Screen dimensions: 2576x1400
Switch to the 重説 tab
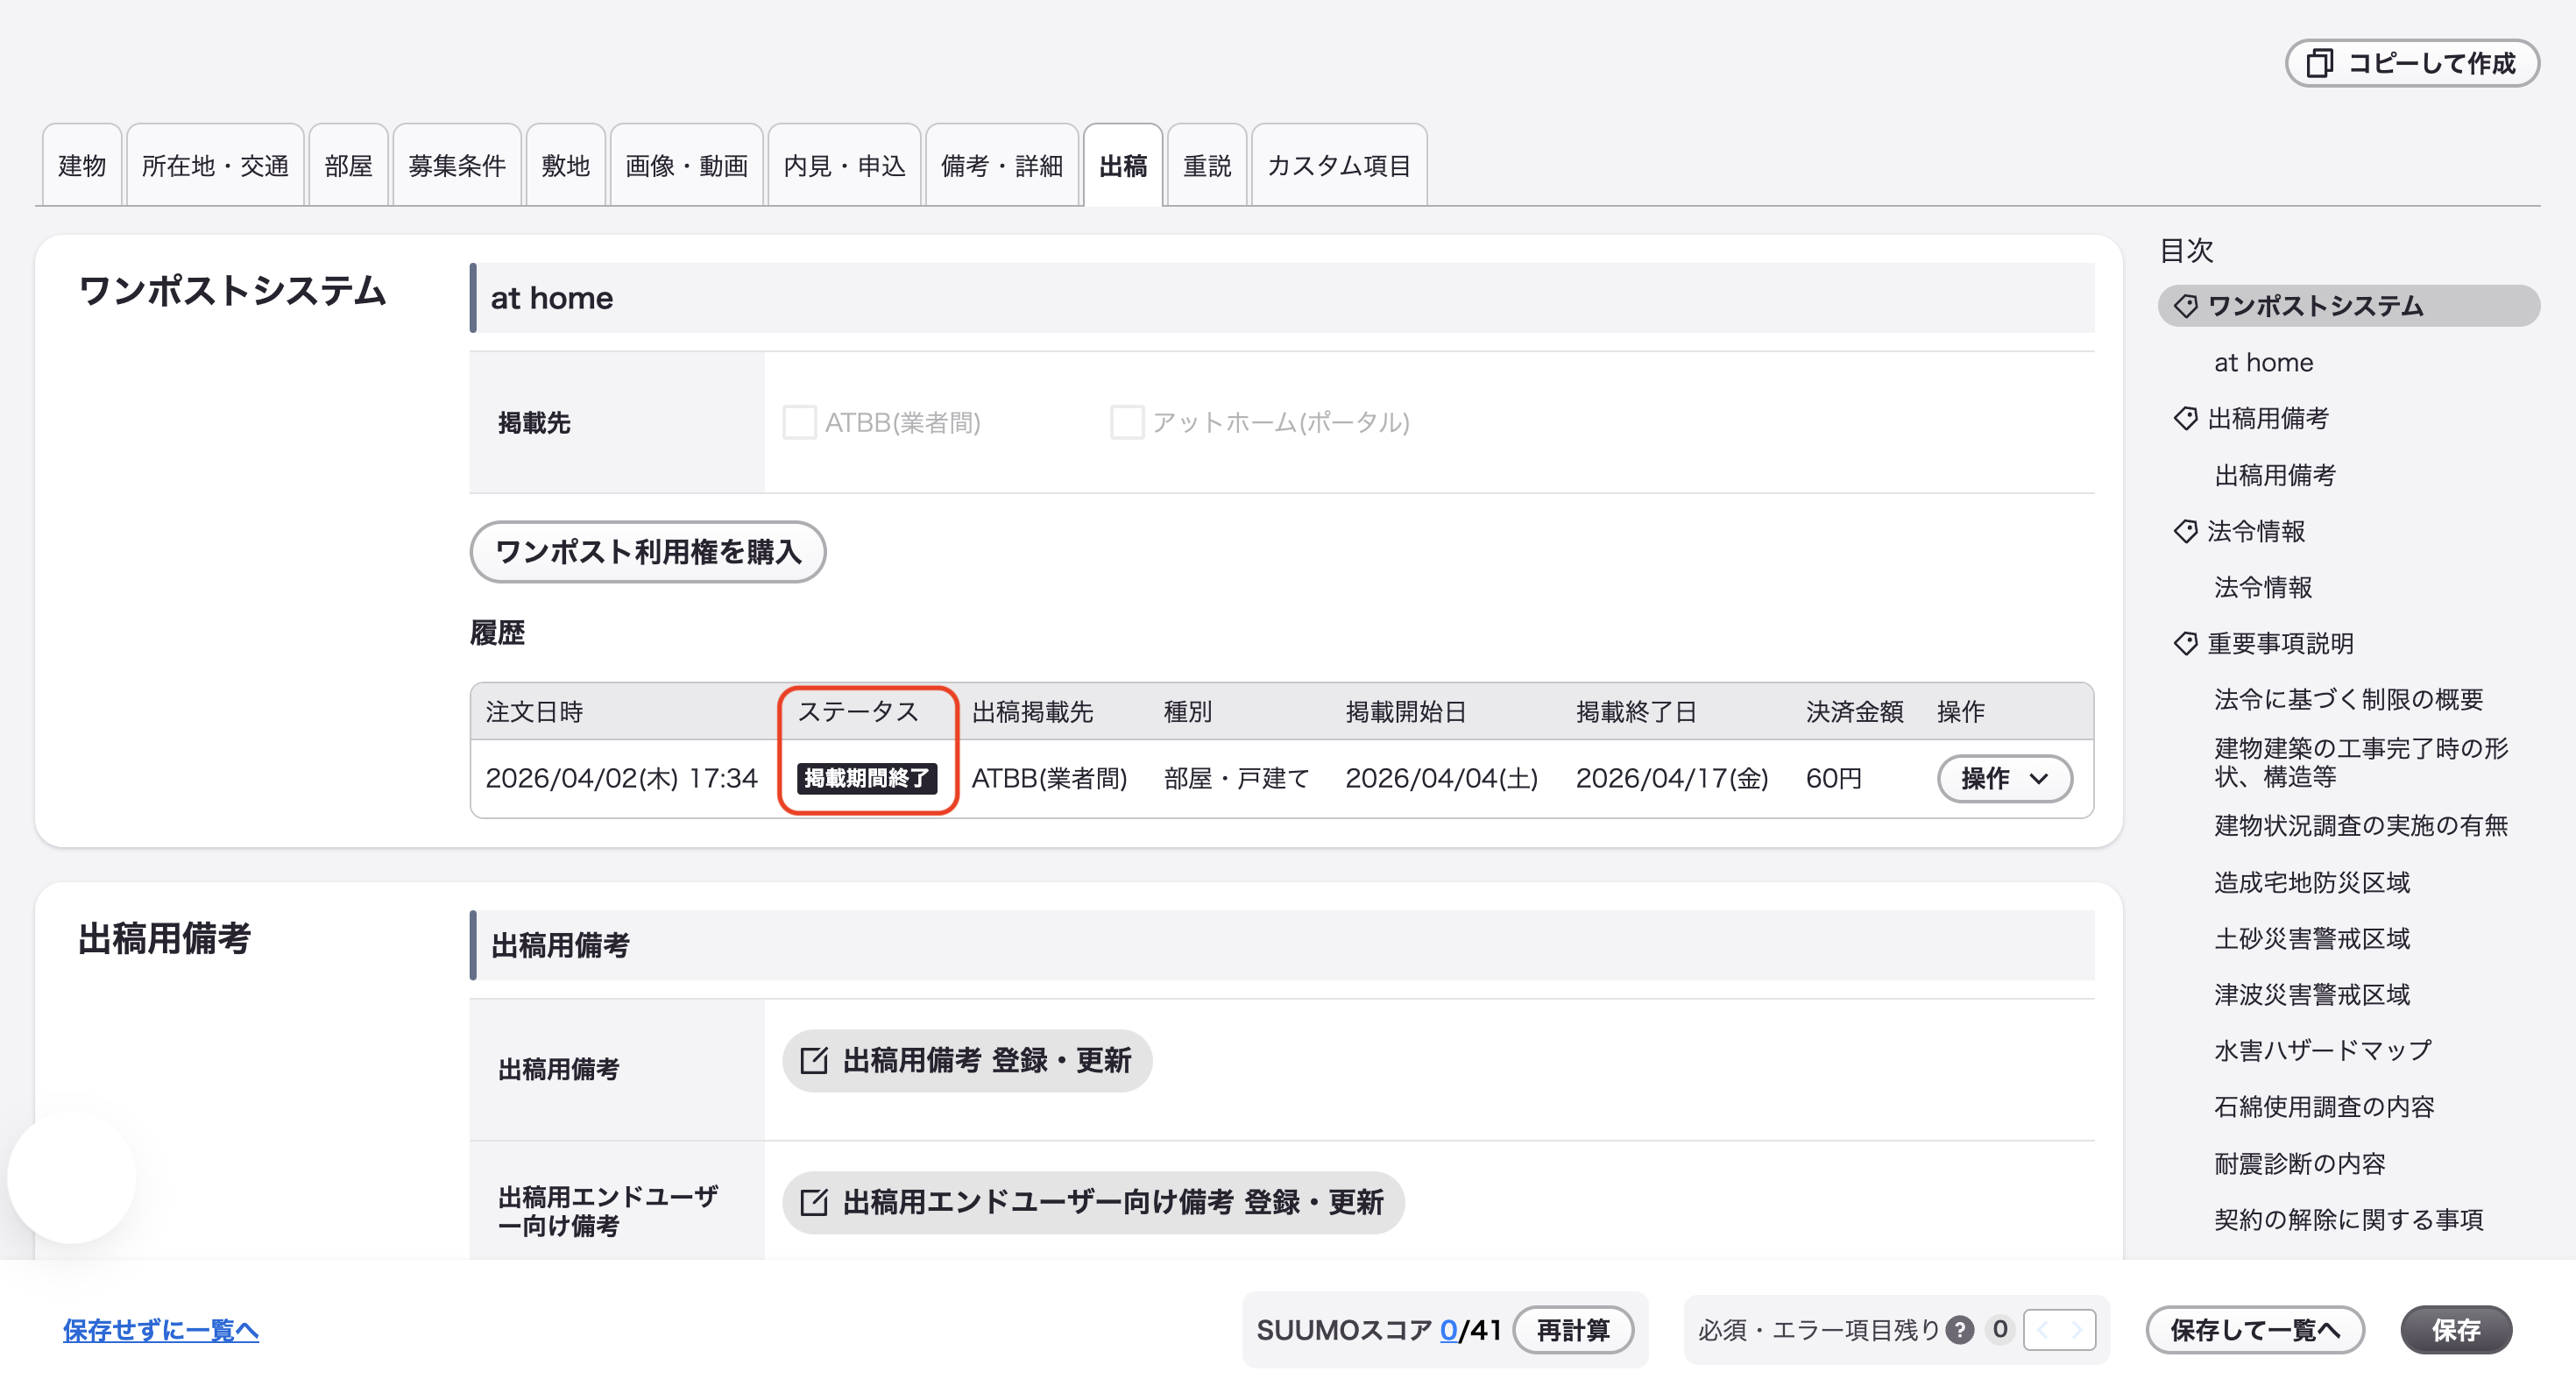pos(1207,165)
